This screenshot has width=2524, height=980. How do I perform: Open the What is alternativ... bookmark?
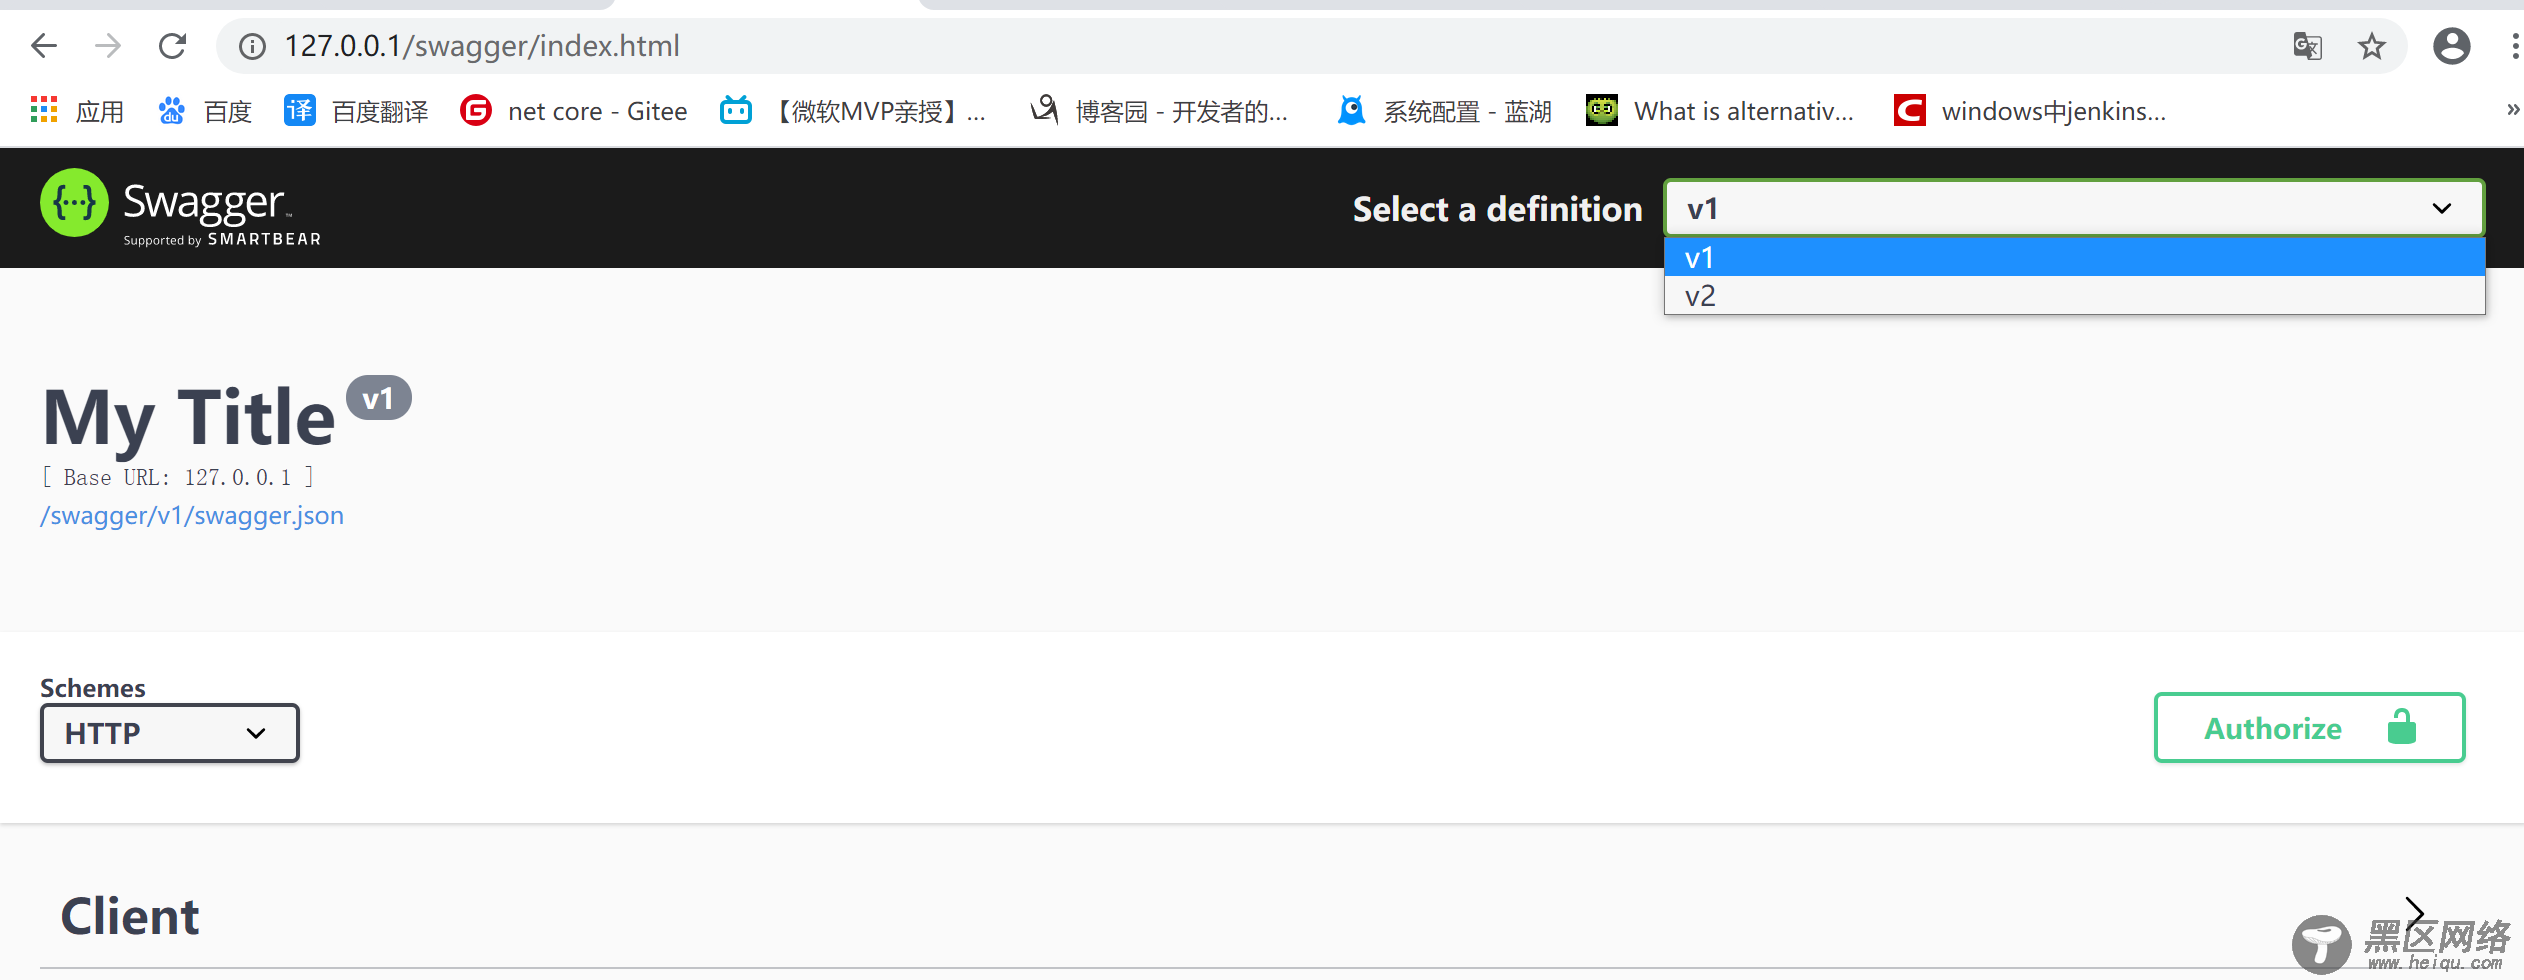[1720, 111]
